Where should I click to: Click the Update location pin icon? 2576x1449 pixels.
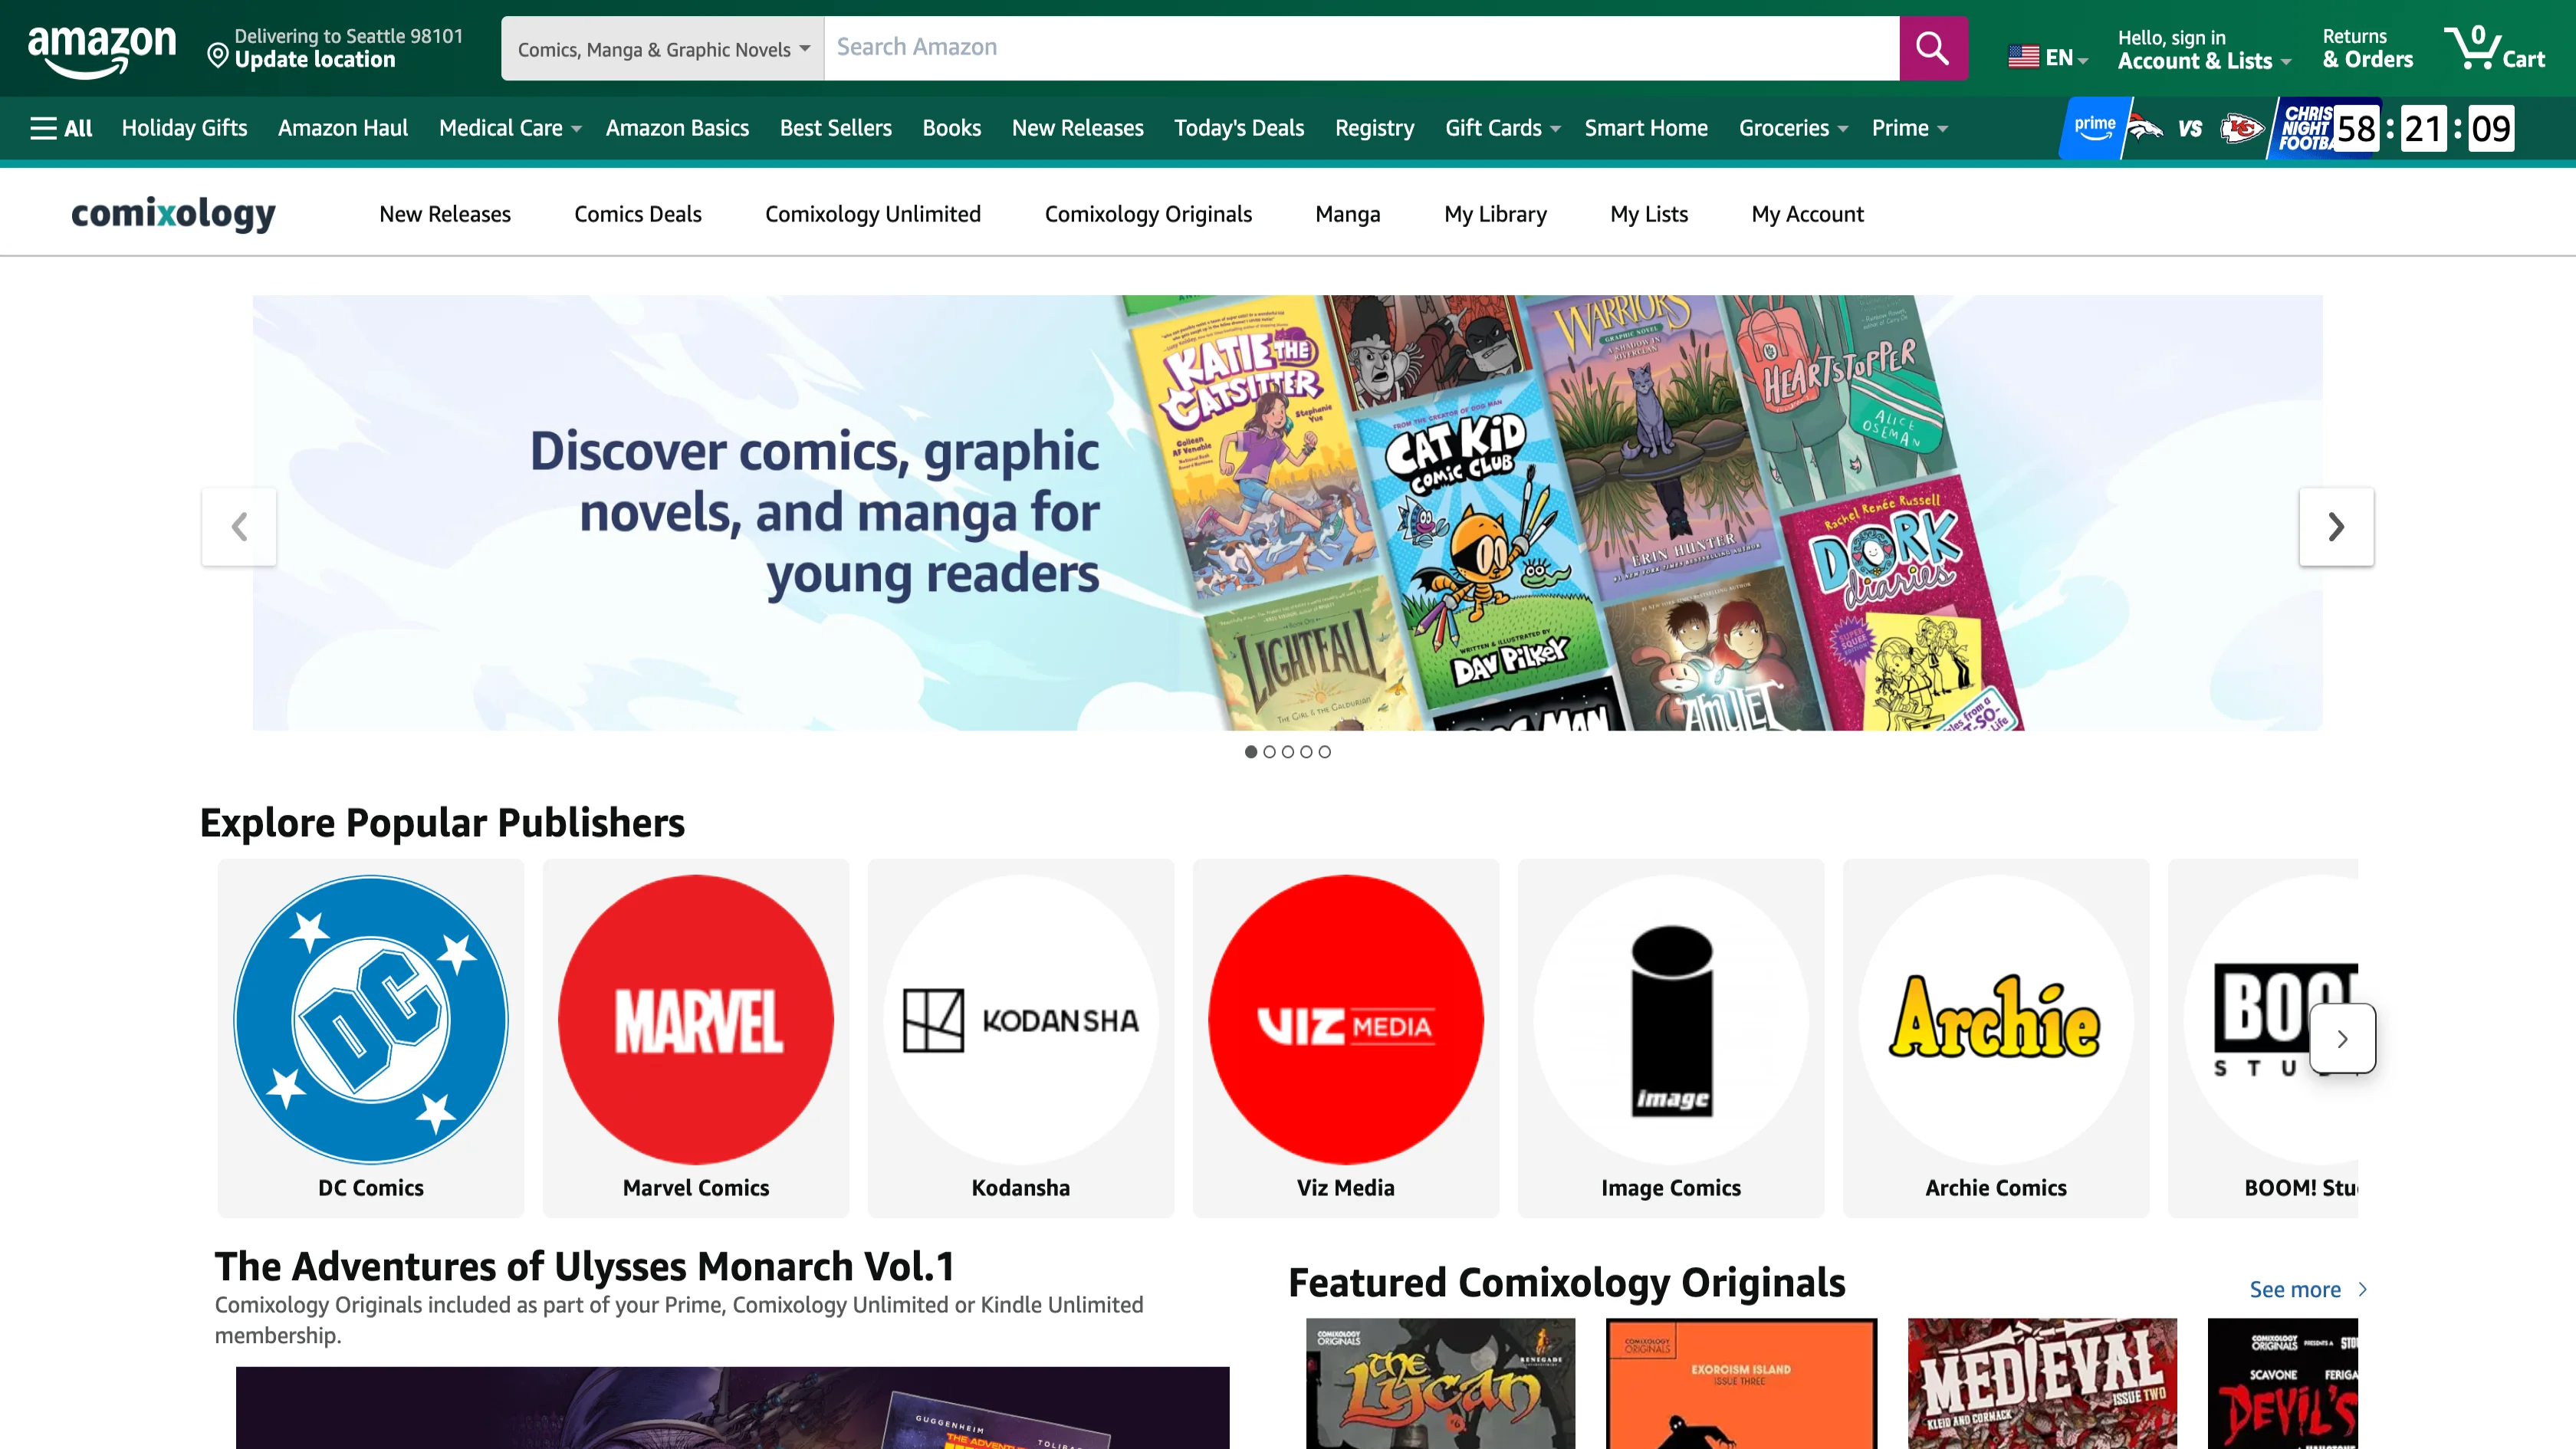[217, 55]
